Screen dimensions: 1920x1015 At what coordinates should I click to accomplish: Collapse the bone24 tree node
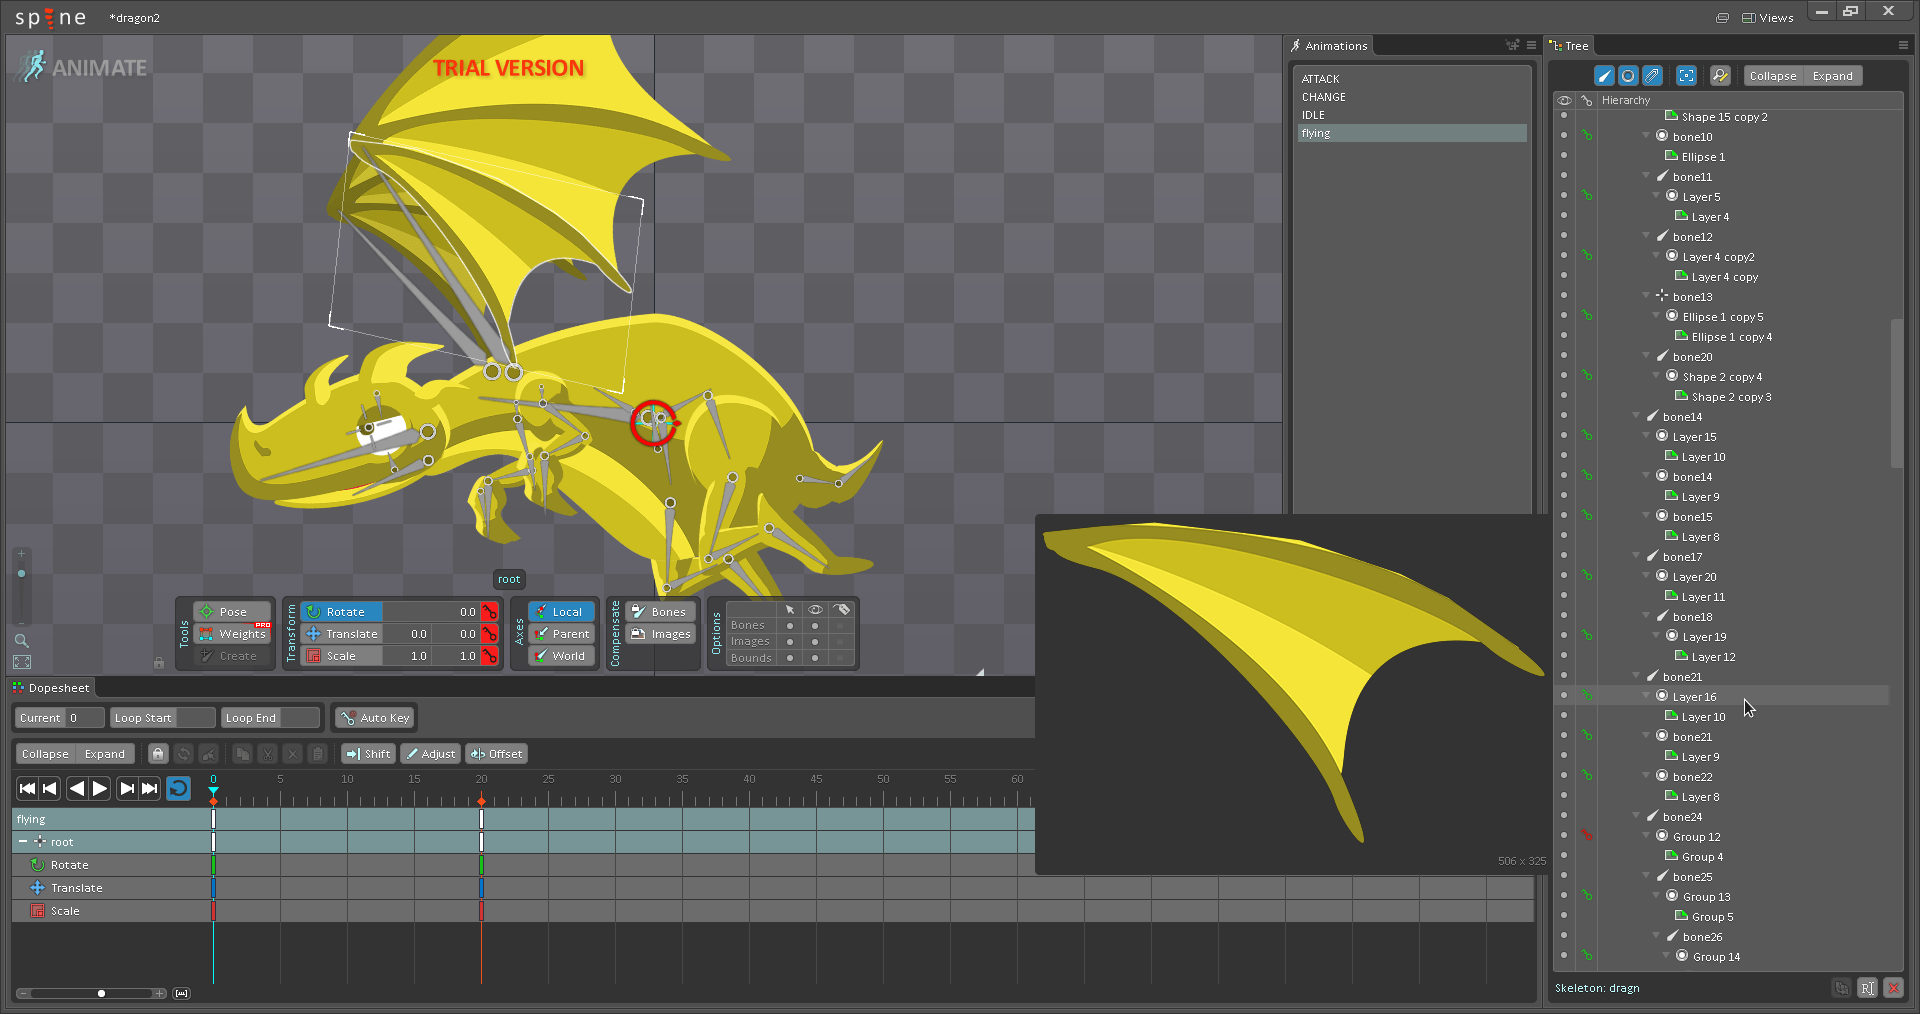point(1636,816)
